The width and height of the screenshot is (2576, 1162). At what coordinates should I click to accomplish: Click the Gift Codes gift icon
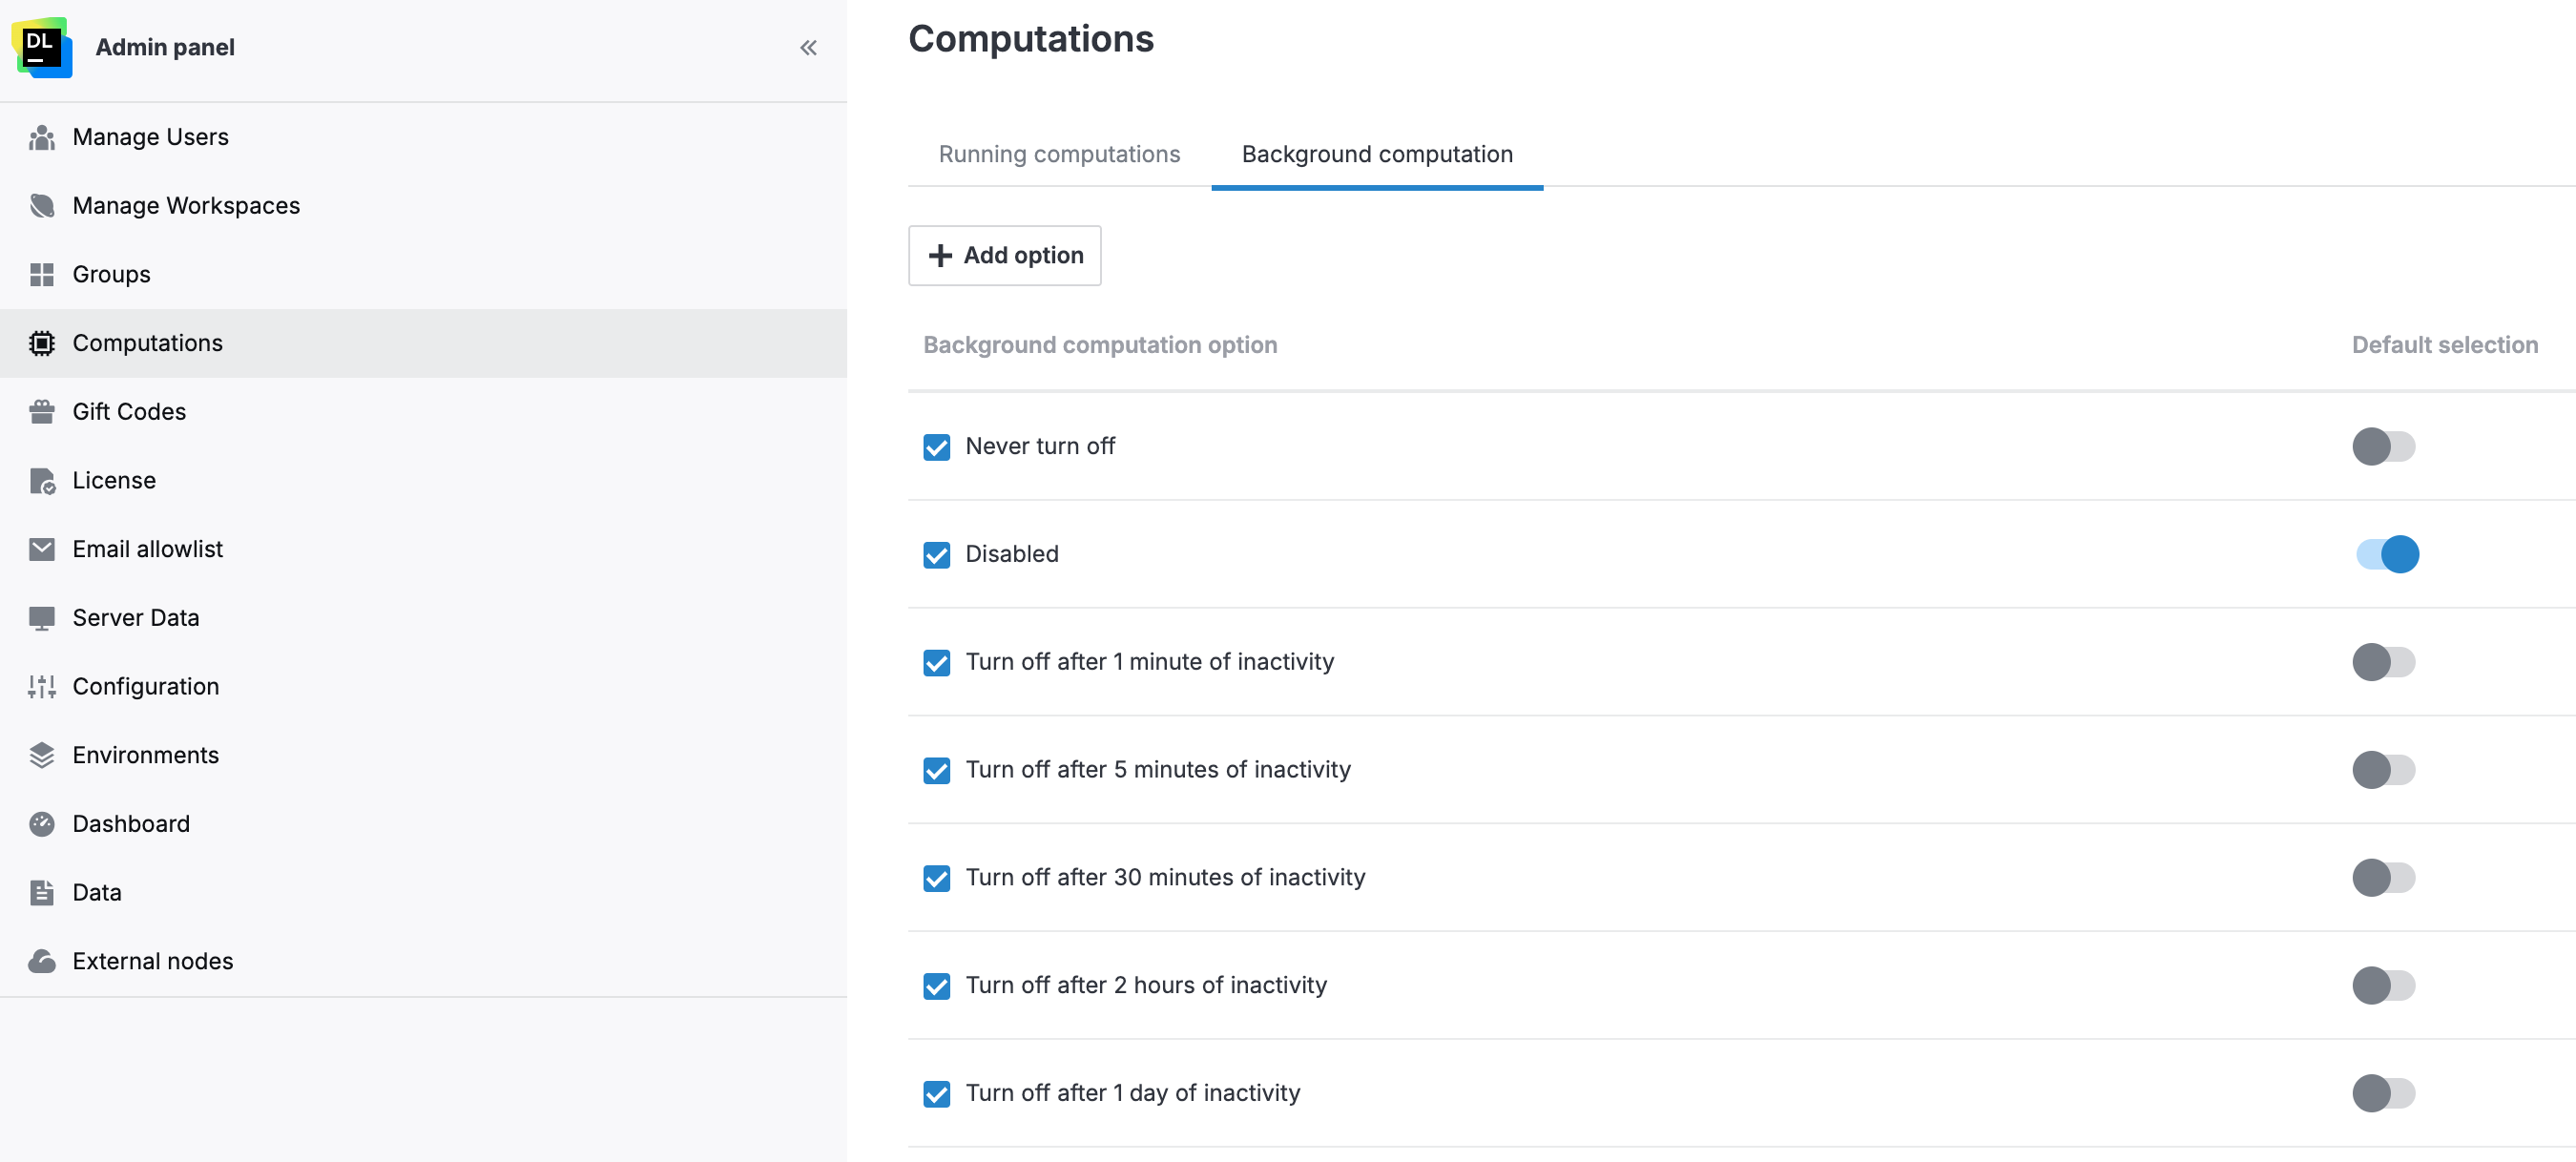click(x=42, y=411)
